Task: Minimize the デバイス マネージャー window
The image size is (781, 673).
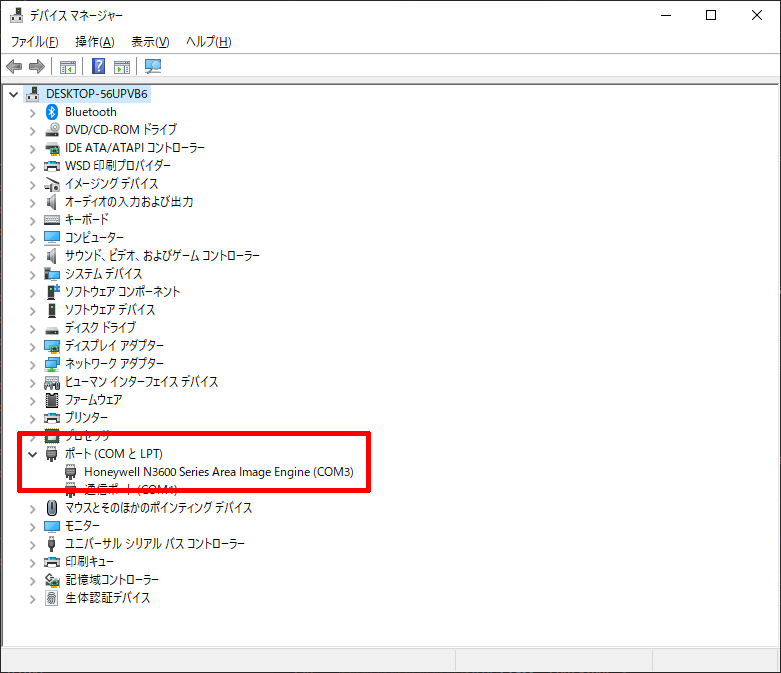Action: (x=666, y=15)
